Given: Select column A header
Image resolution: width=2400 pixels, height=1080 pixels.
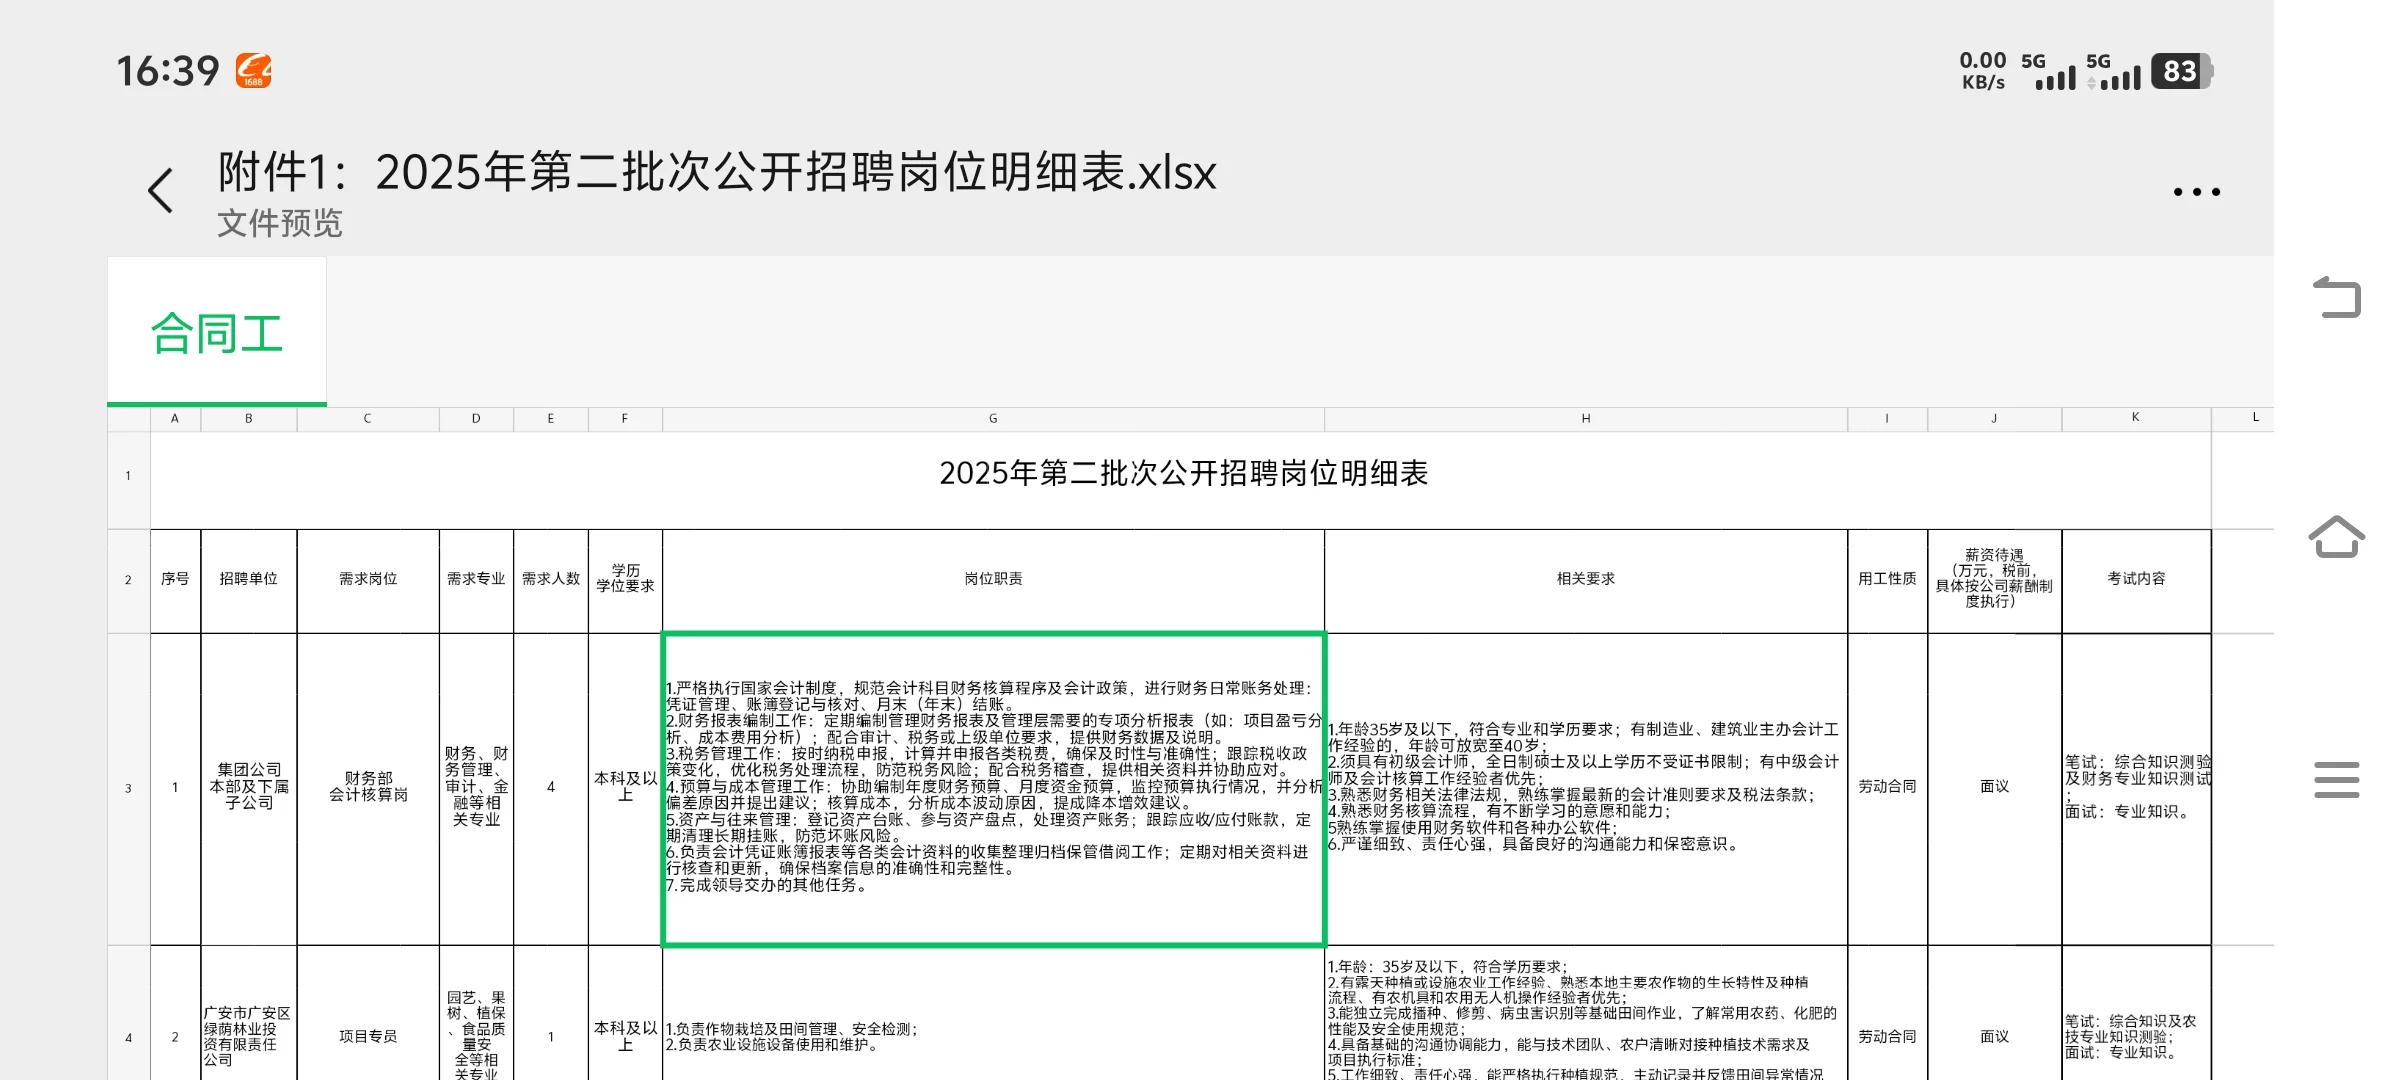Looking at the screenshot, I should 175,419.
